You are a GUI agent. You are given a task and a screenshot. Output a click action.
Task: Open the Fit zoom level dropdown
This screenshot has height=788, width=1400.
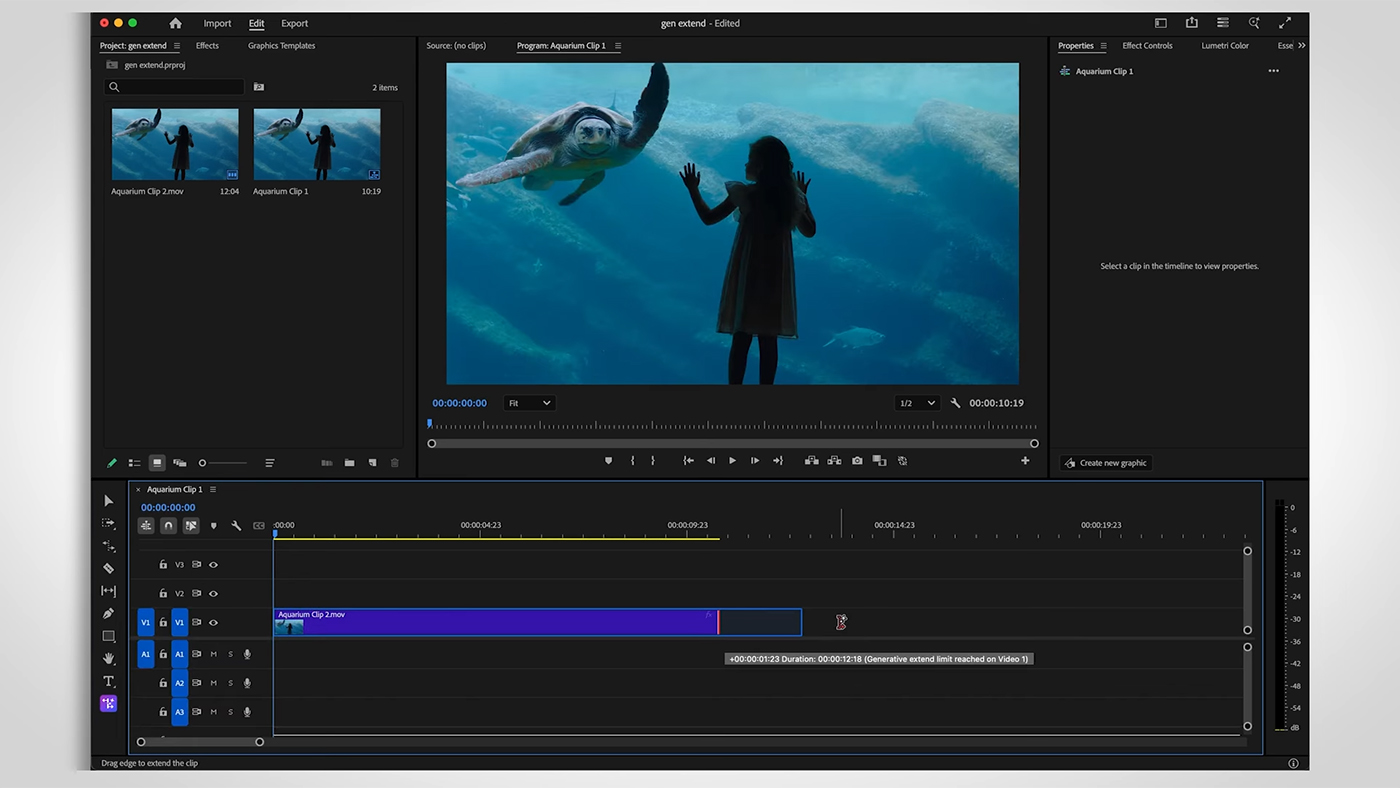coord(529,403)
